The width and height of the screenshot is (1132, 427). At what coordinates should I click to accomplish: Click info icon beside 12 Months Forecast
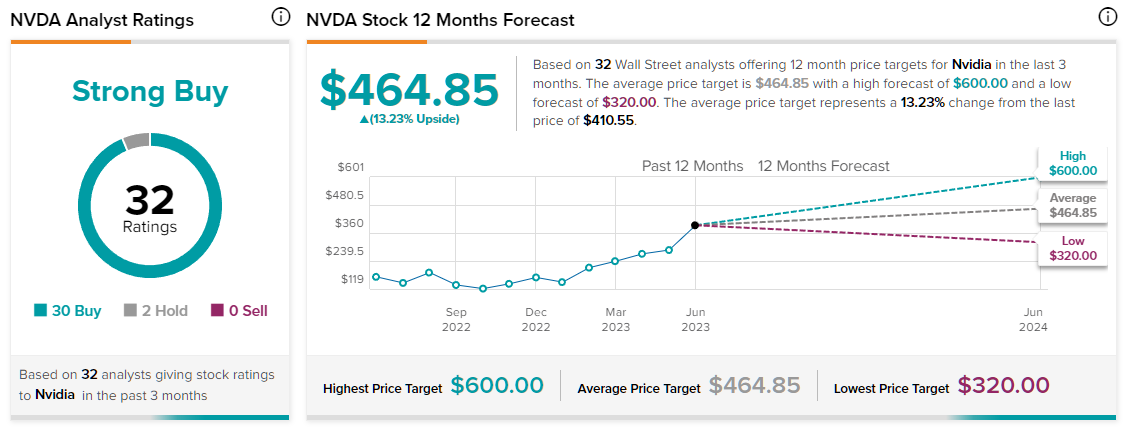coord(1107,18)
